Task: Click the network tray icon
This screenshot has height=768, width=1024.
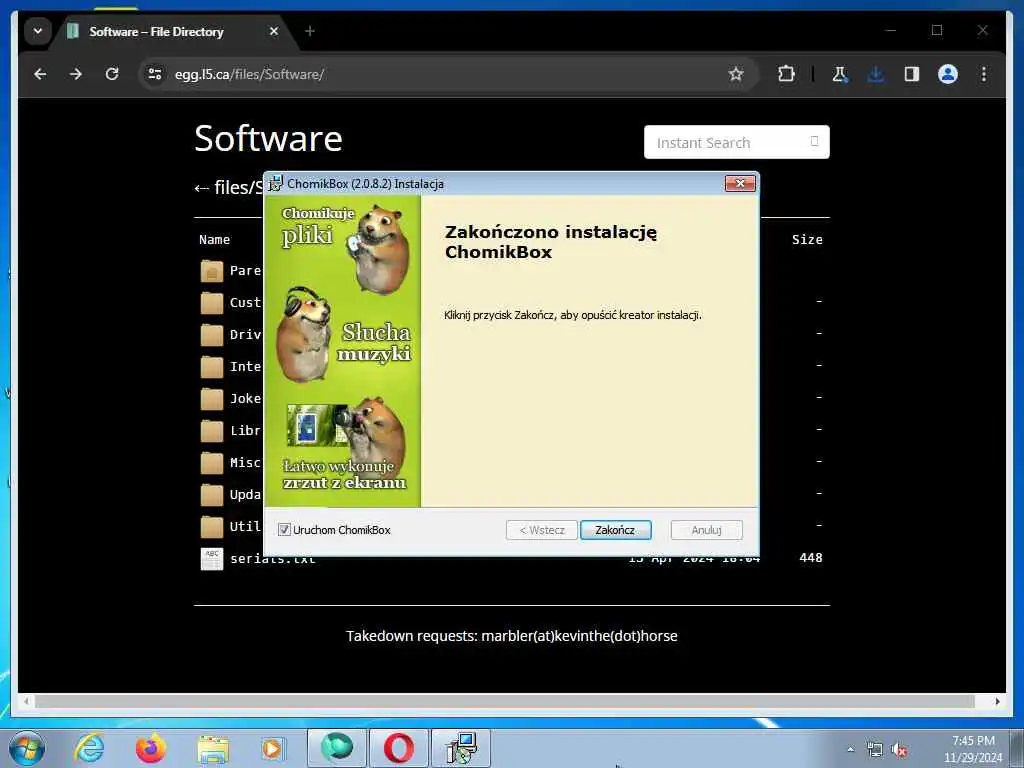Action: [874, 750]
